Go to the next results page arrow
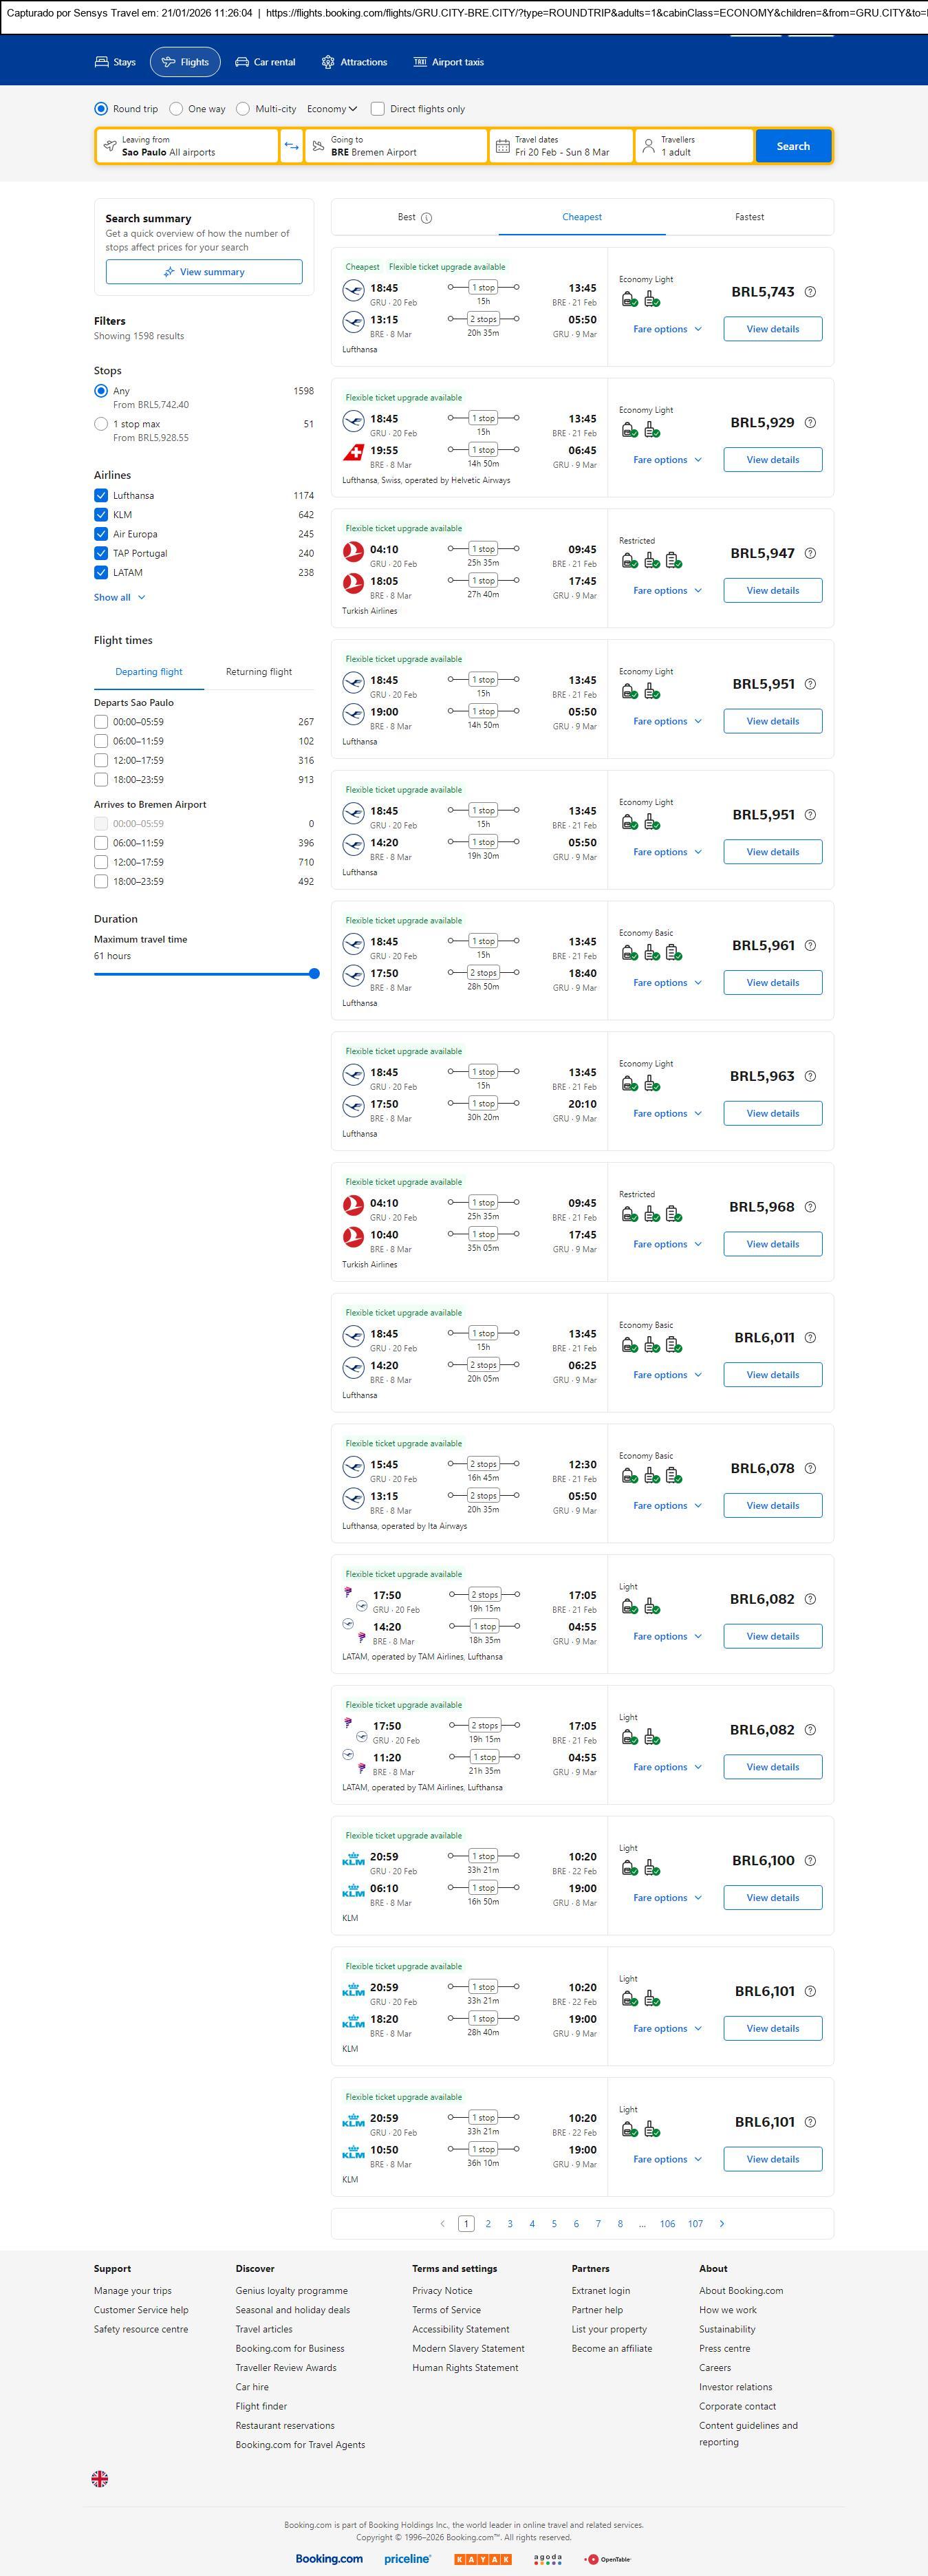The image size is (928, 2576). point(722,2223)
